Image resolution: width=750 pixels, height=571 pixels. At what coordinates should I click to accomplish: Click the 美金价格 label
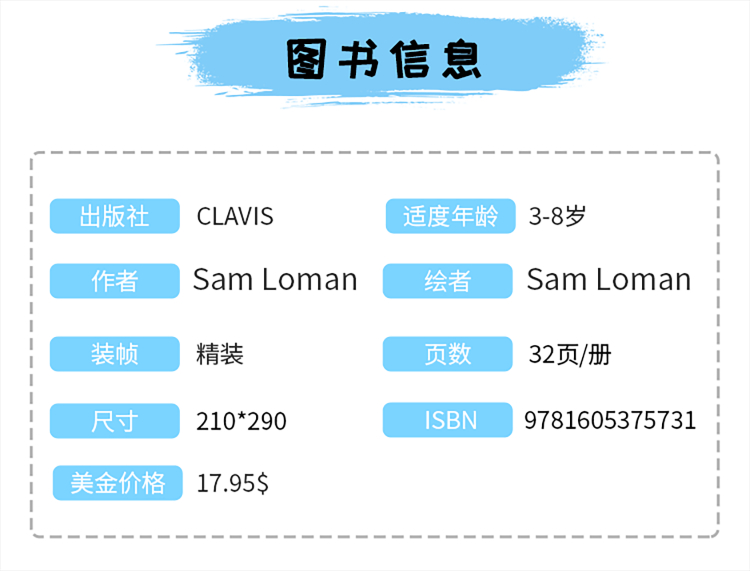tap(118, 483)
